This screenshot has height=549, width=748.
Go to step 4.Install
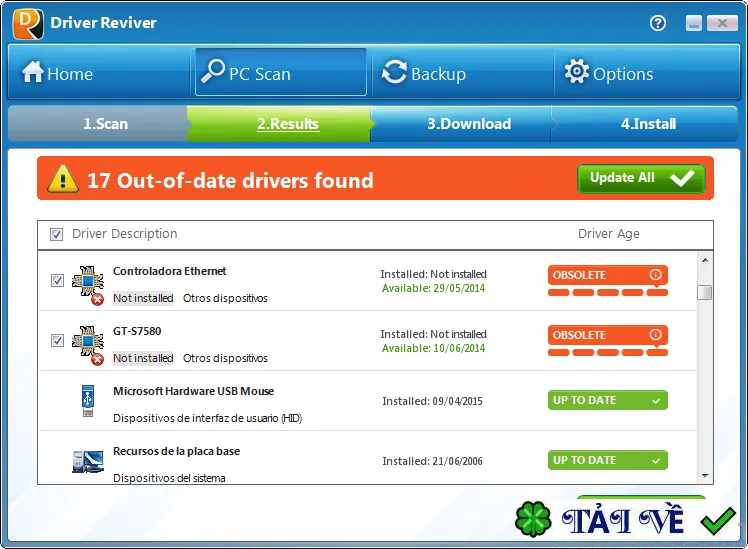click(645, 124)
